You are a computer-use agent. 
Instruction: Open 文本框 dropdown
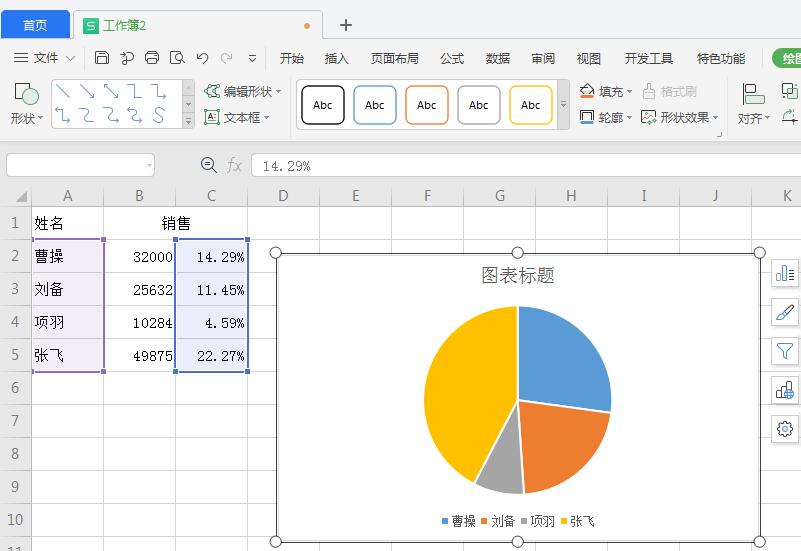pyautogui.click(x=237, y=117)
